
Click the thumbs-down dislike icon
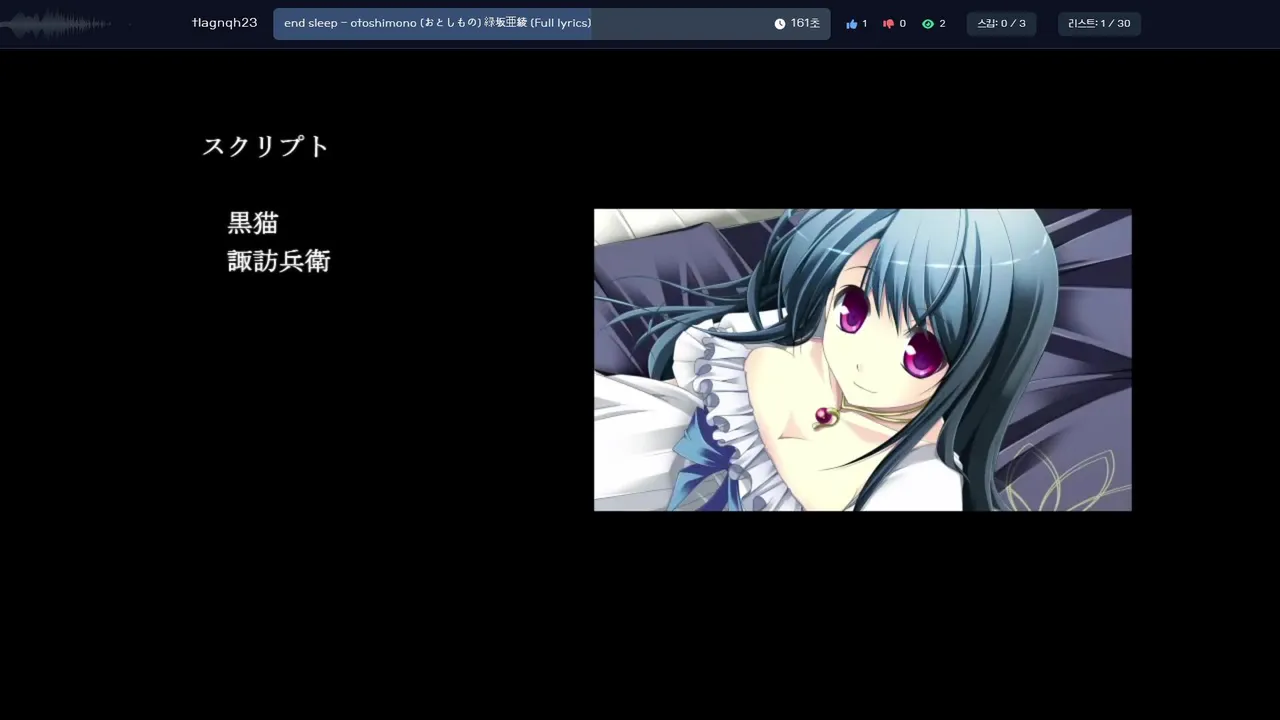[x=888, y=24]
